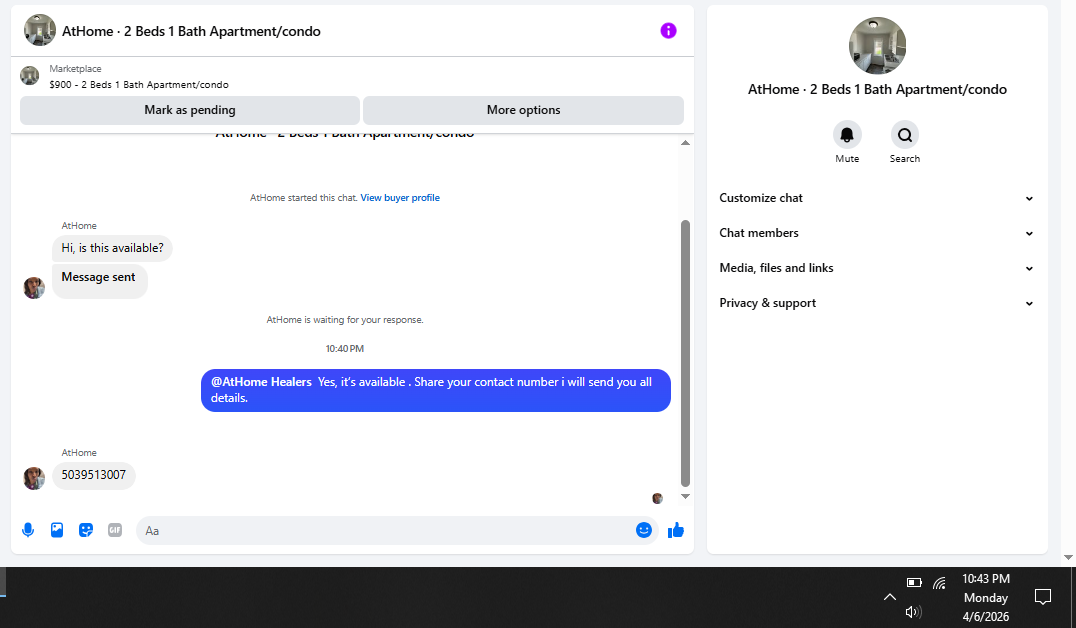The width and height of the screenshot is (1076, 628).
Task: Click the chat title in header
Action: (x=191, y=31)
